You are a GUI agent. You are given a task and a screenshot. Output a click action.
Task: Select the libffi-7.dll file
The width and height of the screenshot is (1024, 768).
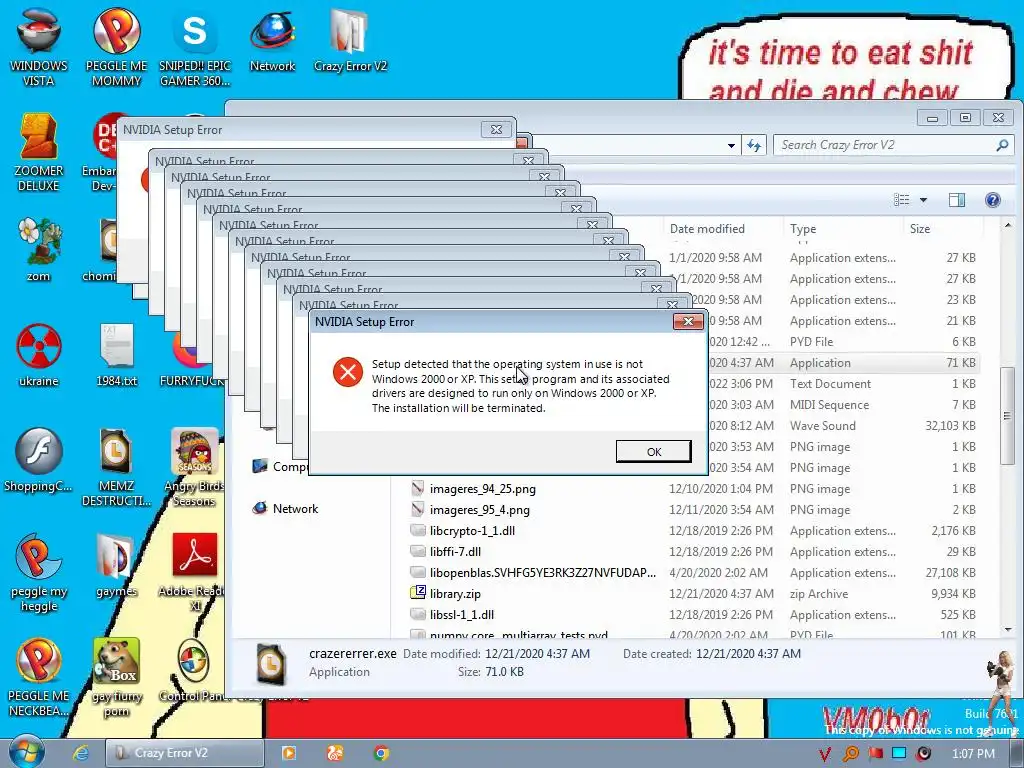[x=455, y=551]
